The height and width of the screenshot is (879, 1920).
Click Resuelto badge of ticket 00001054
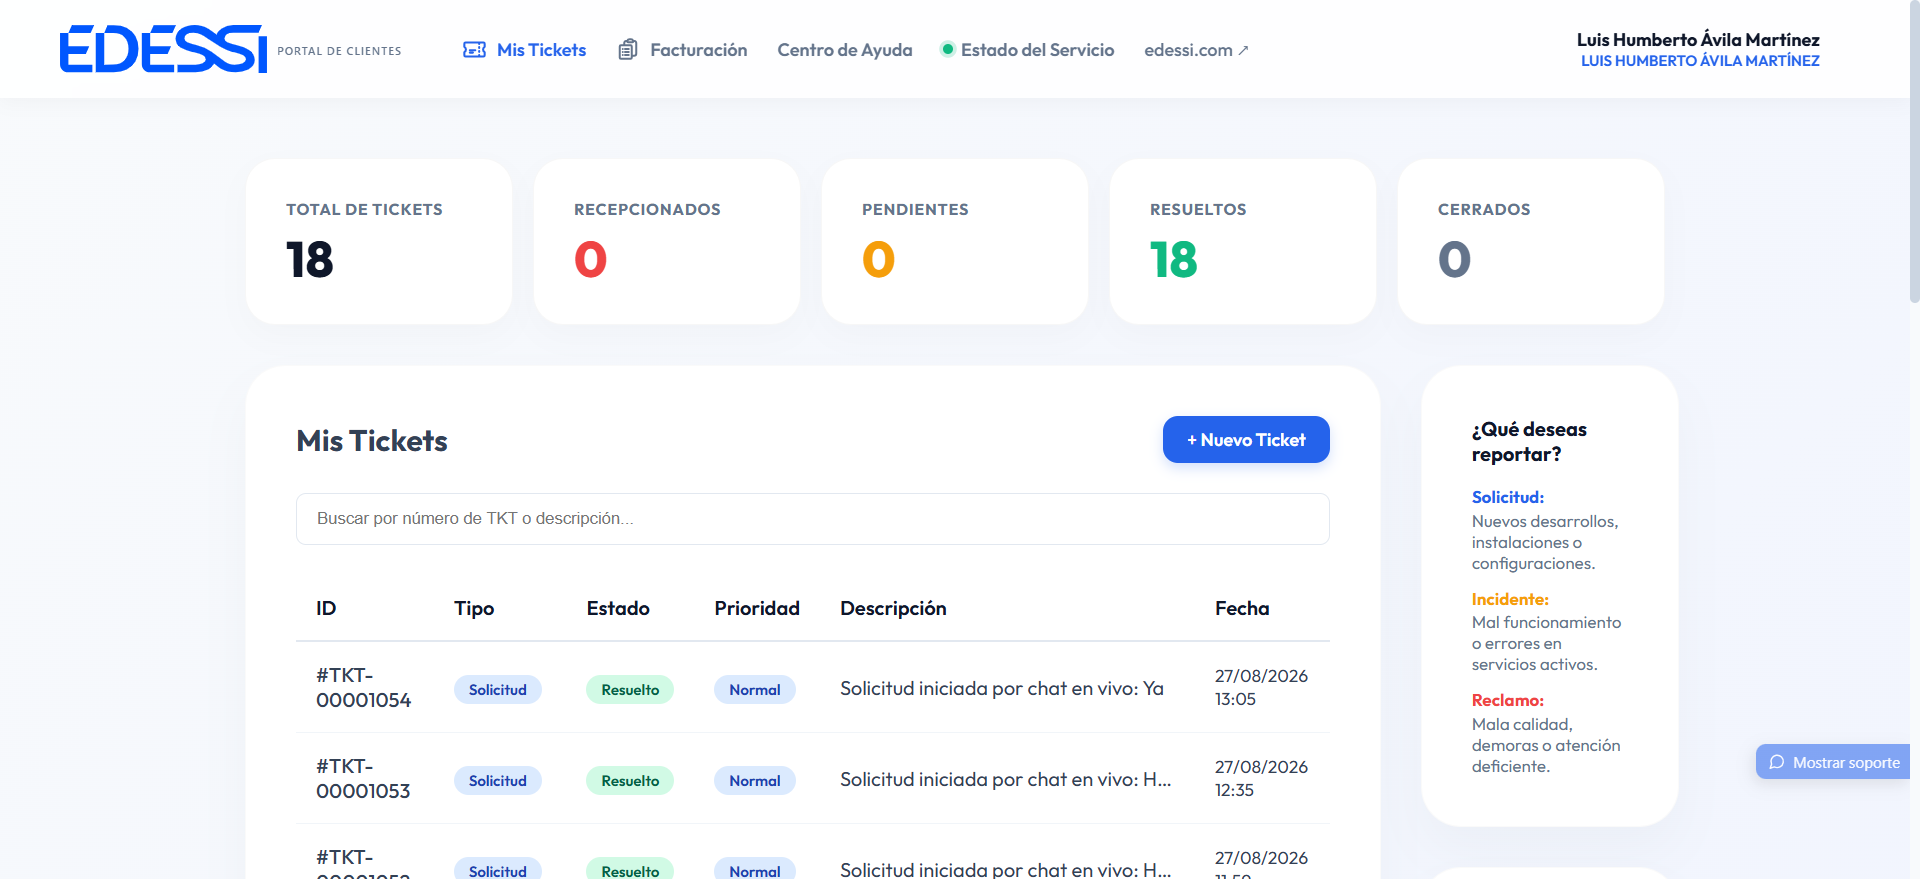(630, 690)
